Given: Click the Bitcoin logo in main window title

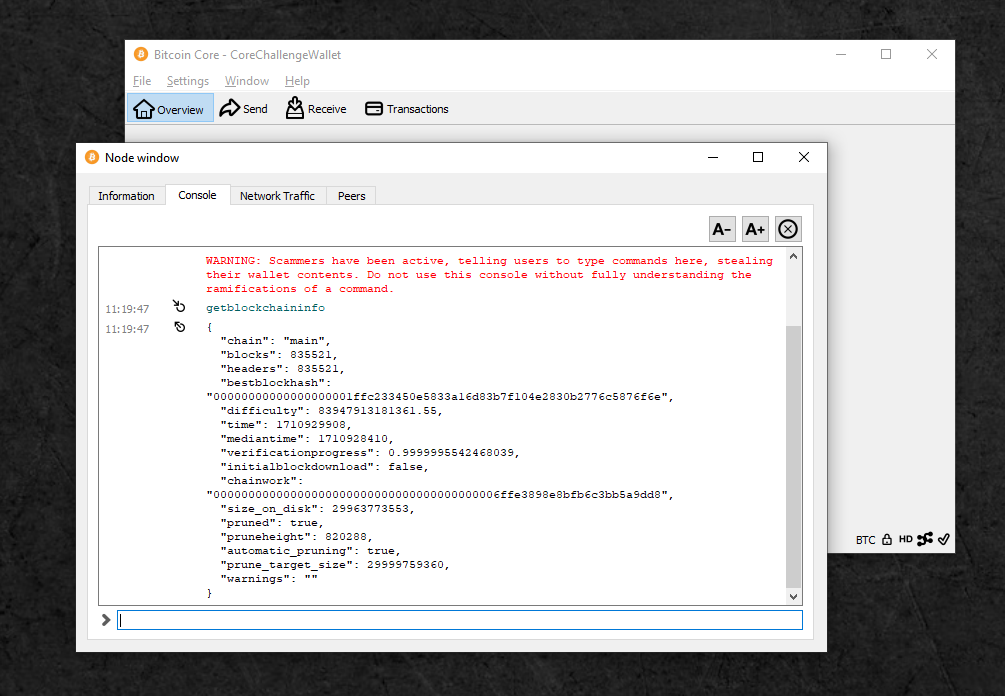Looking at the screenshot, I should click(x=140, y=54).
